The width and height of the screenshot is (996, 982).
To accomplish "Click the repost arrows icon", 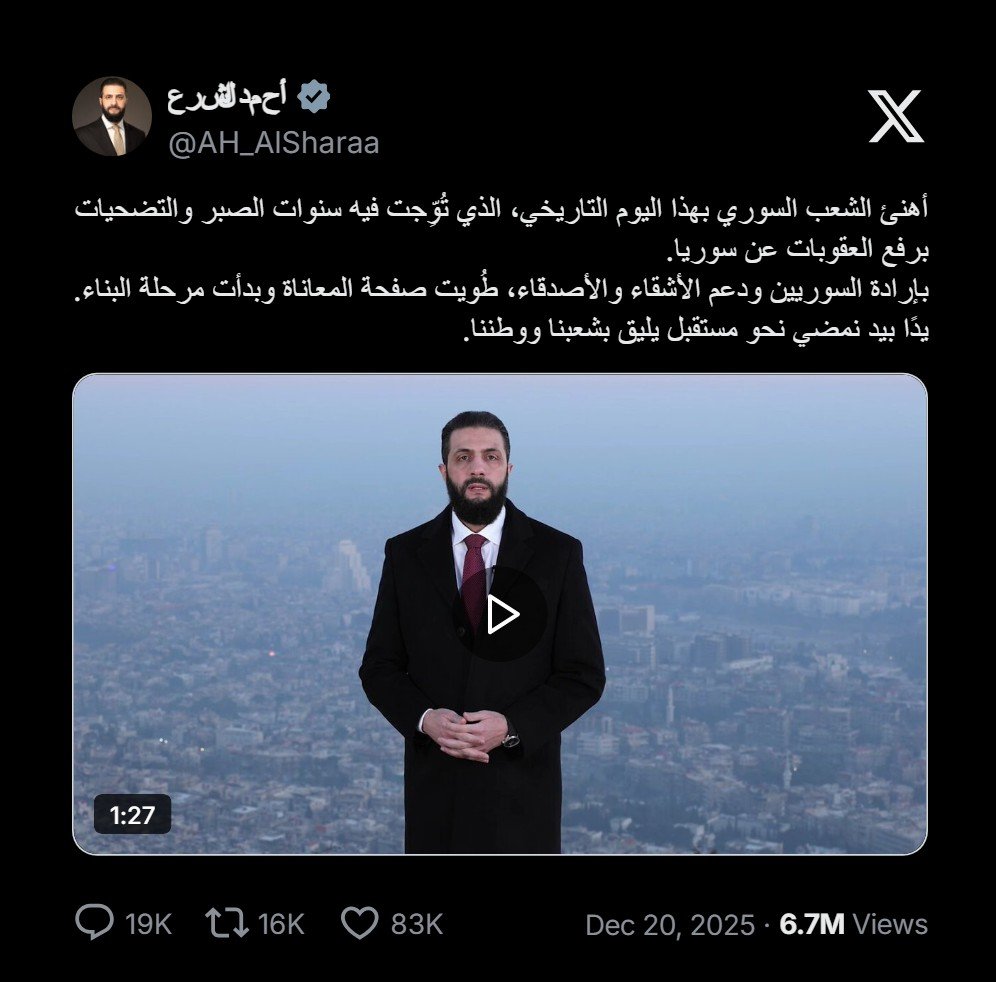I will click(x=227, y=923).
